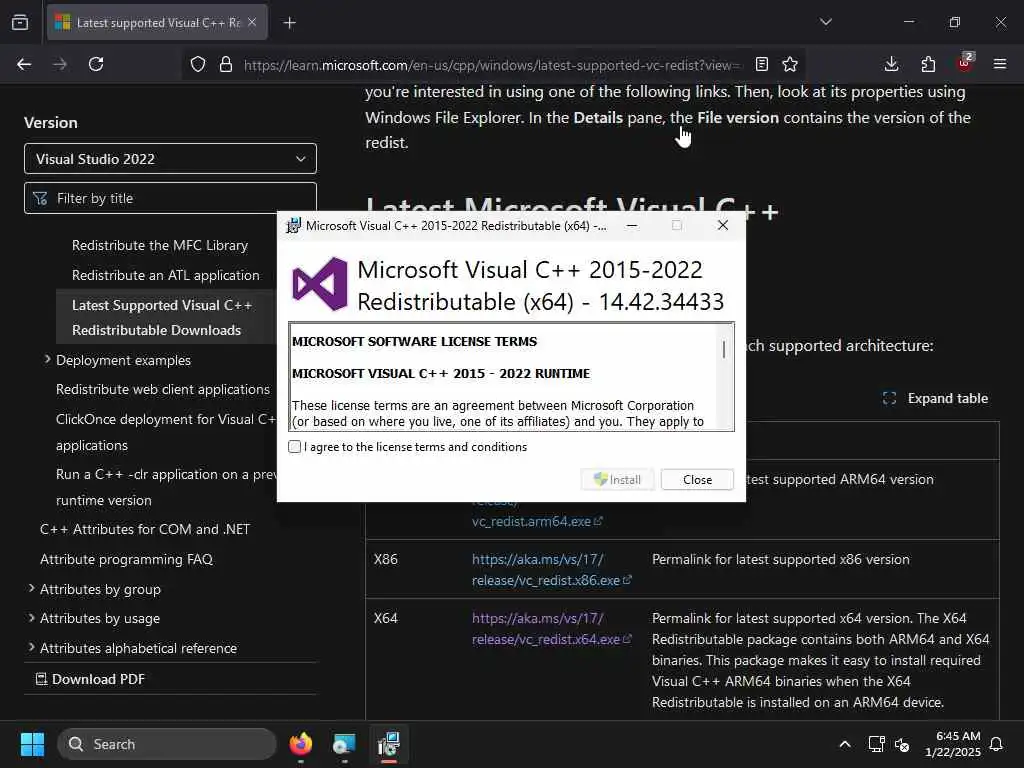Click the red extension icon with badge 2
The image size is (1024, 768).
point(965,63)
